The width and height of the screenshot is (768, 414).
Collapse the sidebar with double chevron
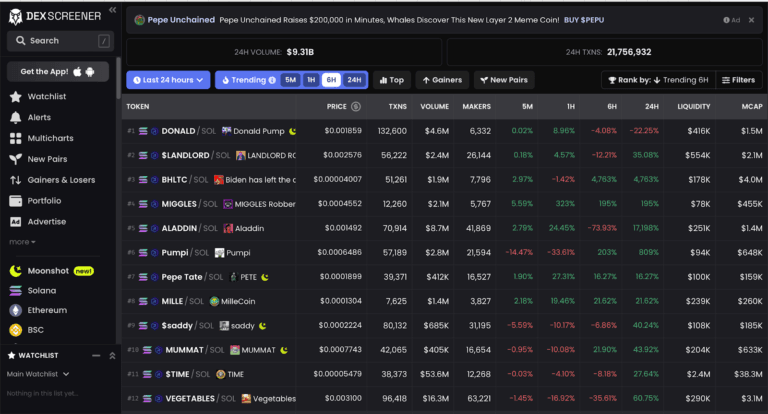112,10
